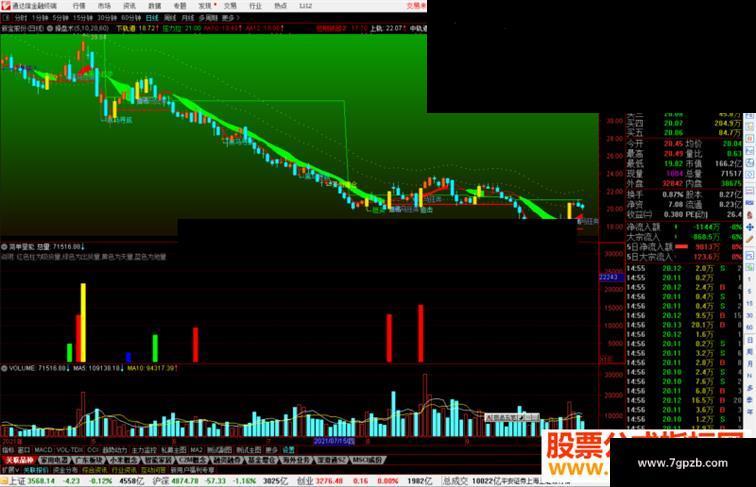756x487 pixels.
Task: Select 1-minute period in right sidebar
Action: tap(750, 280)
